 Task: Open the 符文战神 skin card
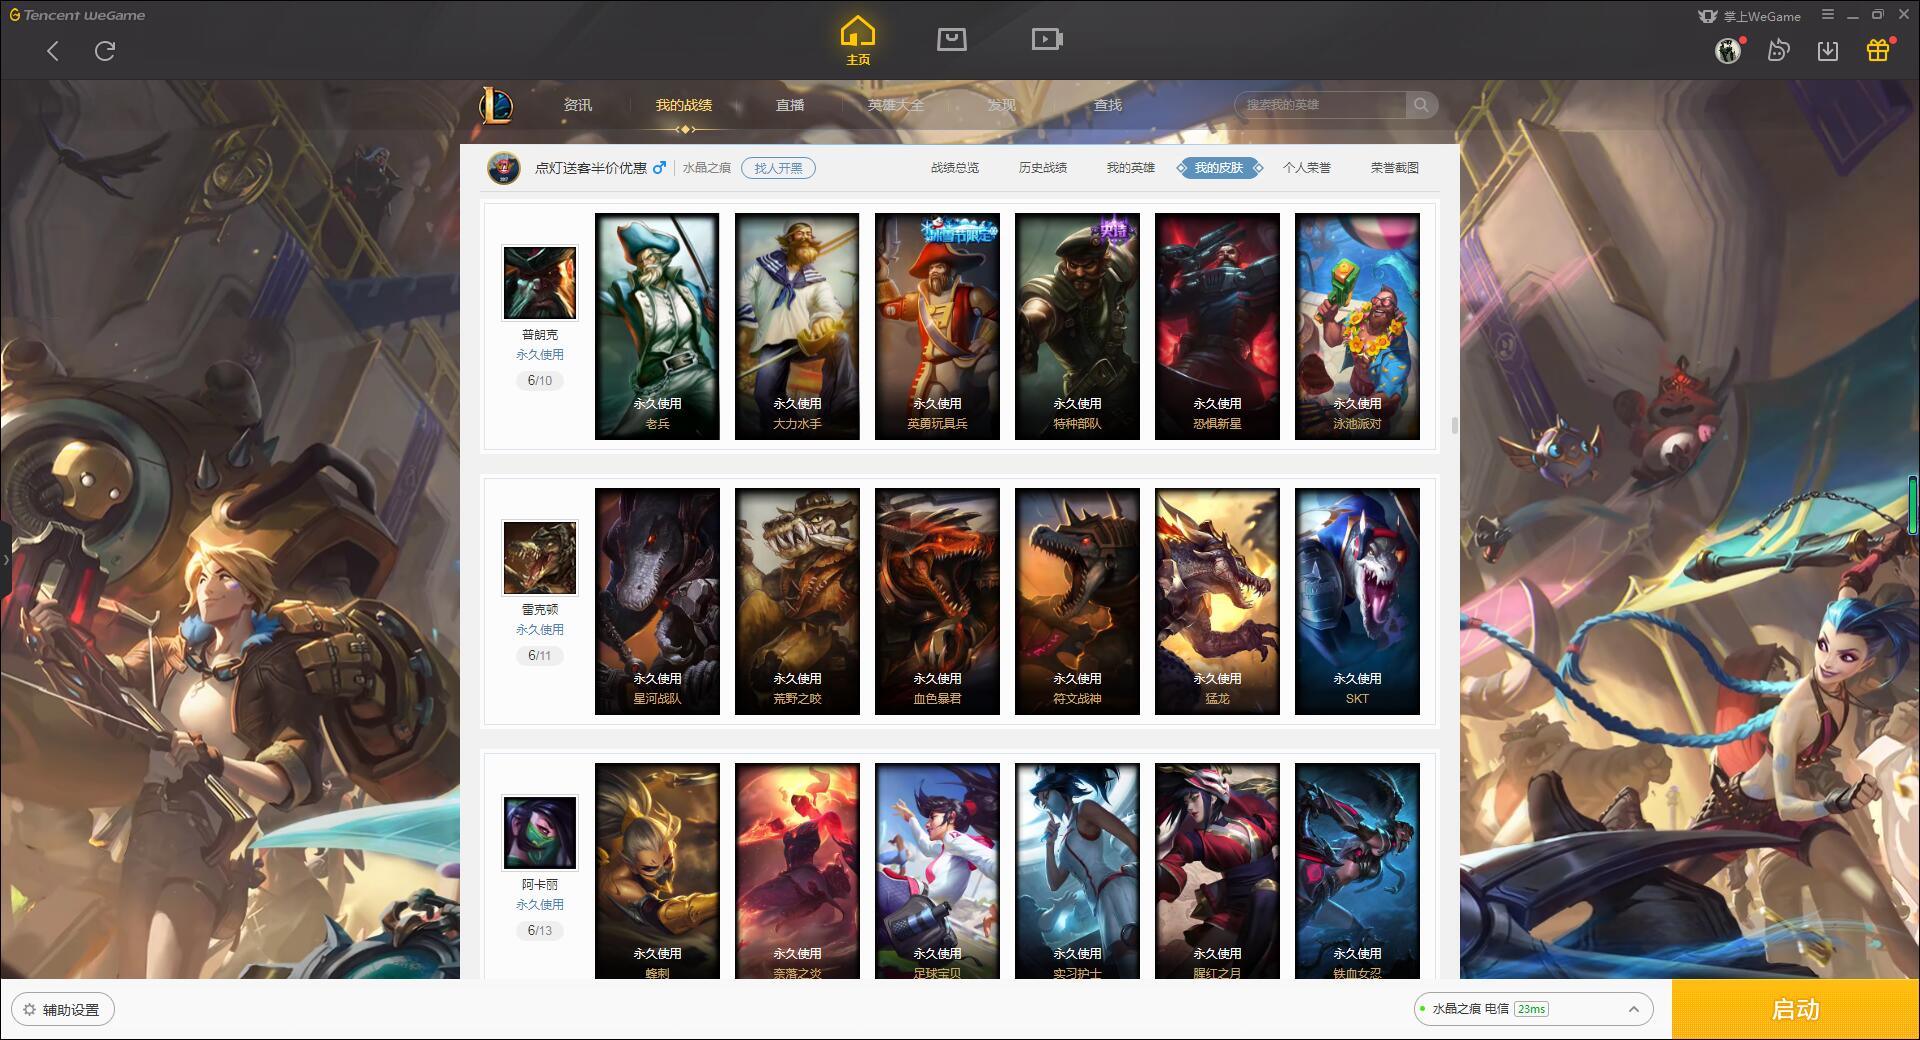[x=1077, y=601]
